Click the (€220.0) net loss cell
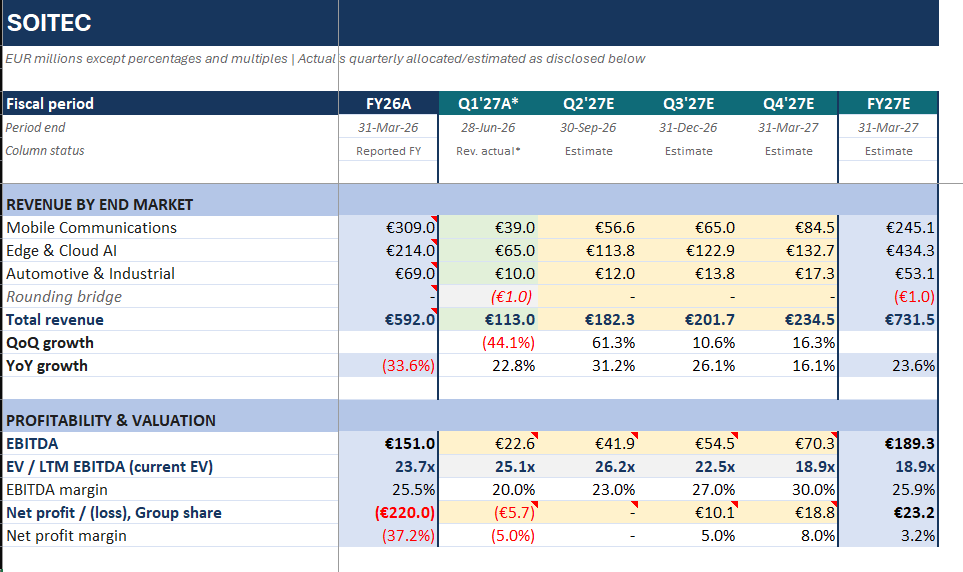 (388, 512)
